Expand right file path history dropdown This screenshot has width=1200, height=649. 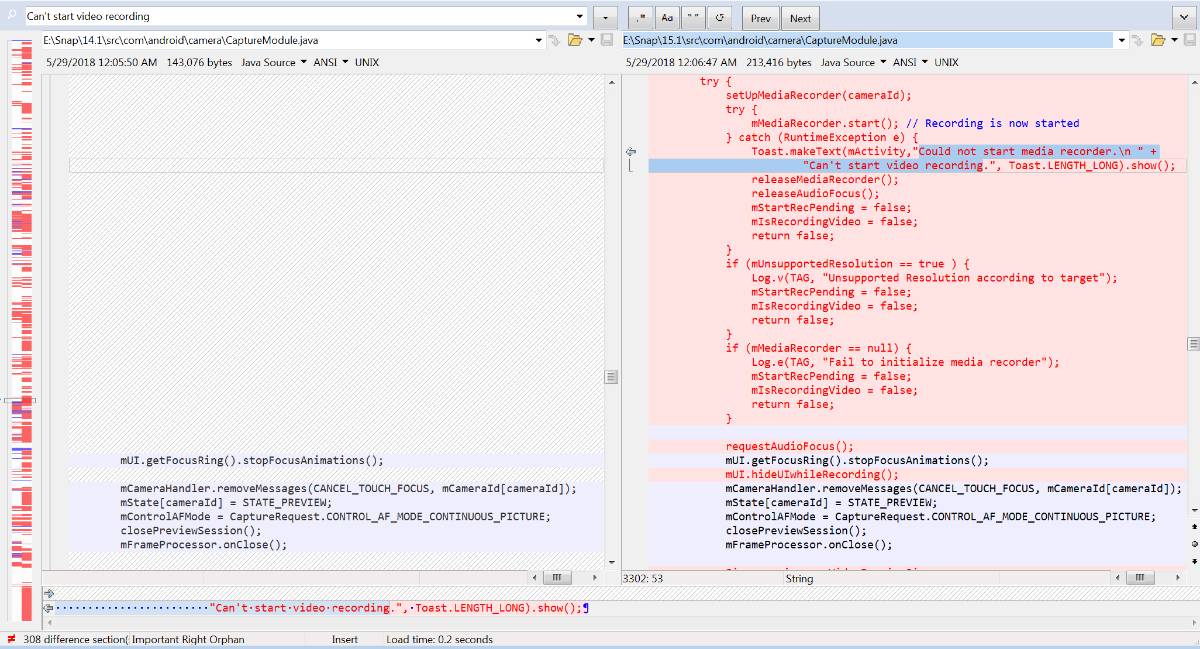[1122, 40]
